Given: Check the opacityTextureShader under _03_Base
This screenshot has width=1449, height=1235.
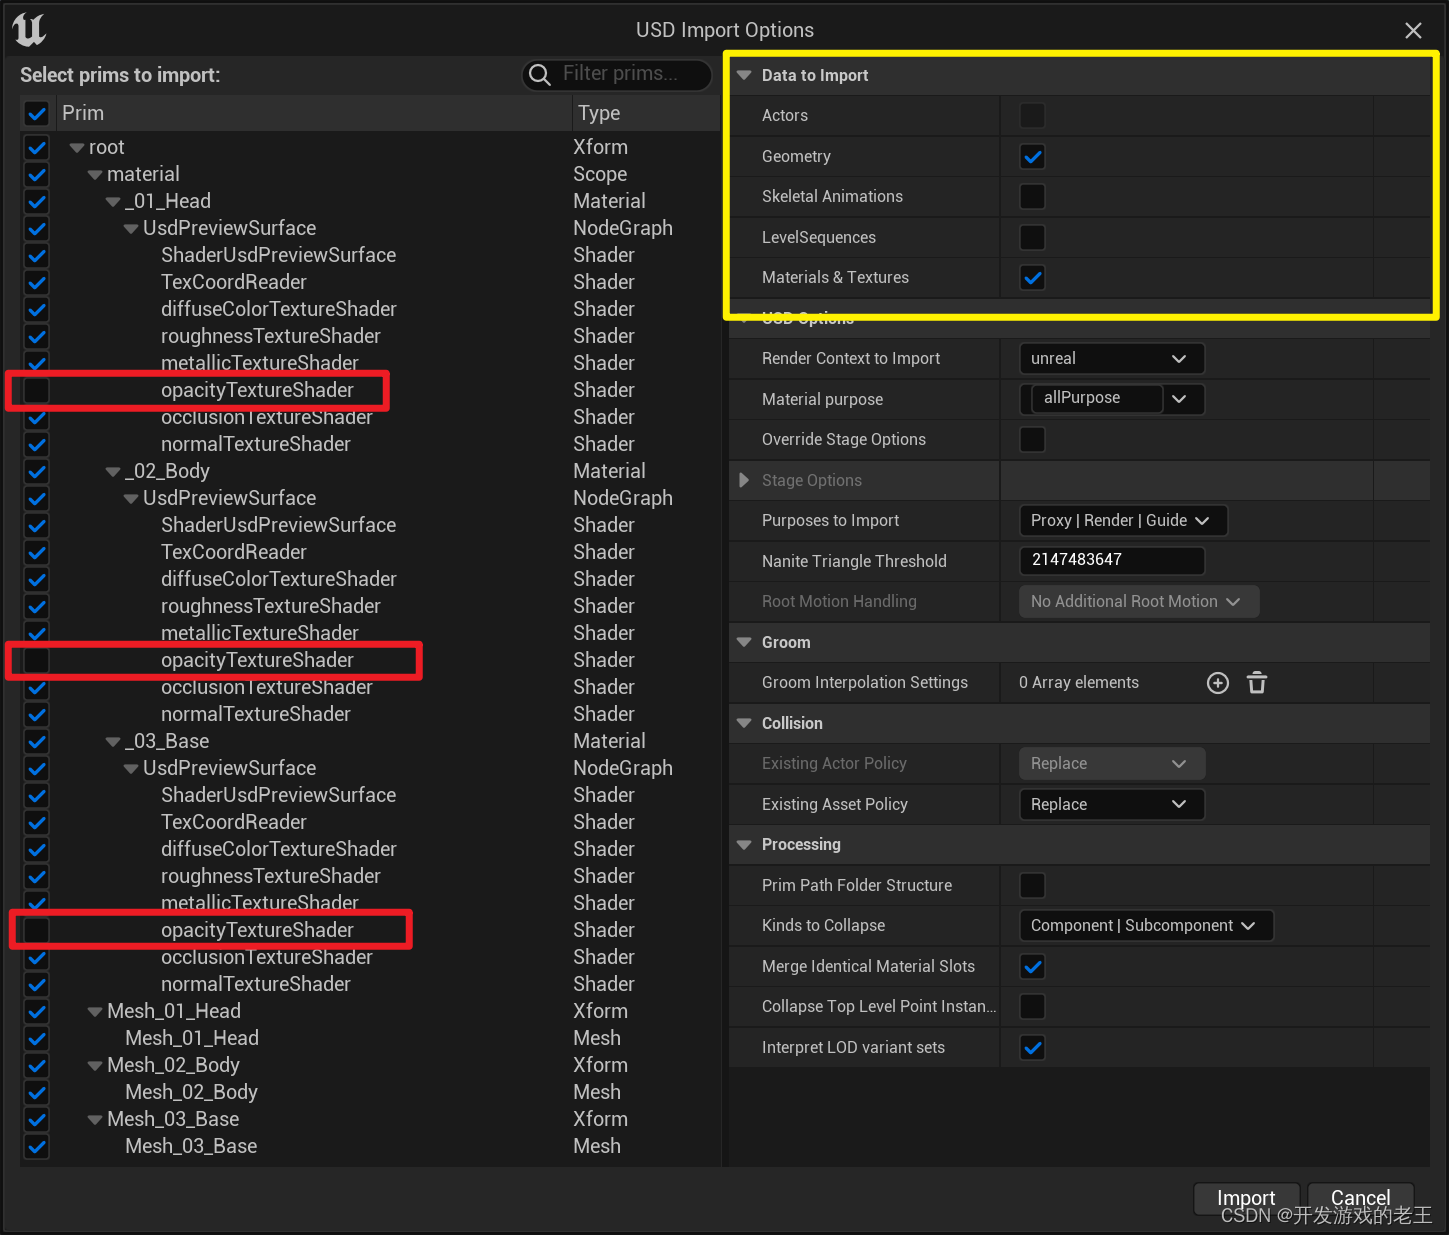Looking at the screenshot, I should coord(36,930).
